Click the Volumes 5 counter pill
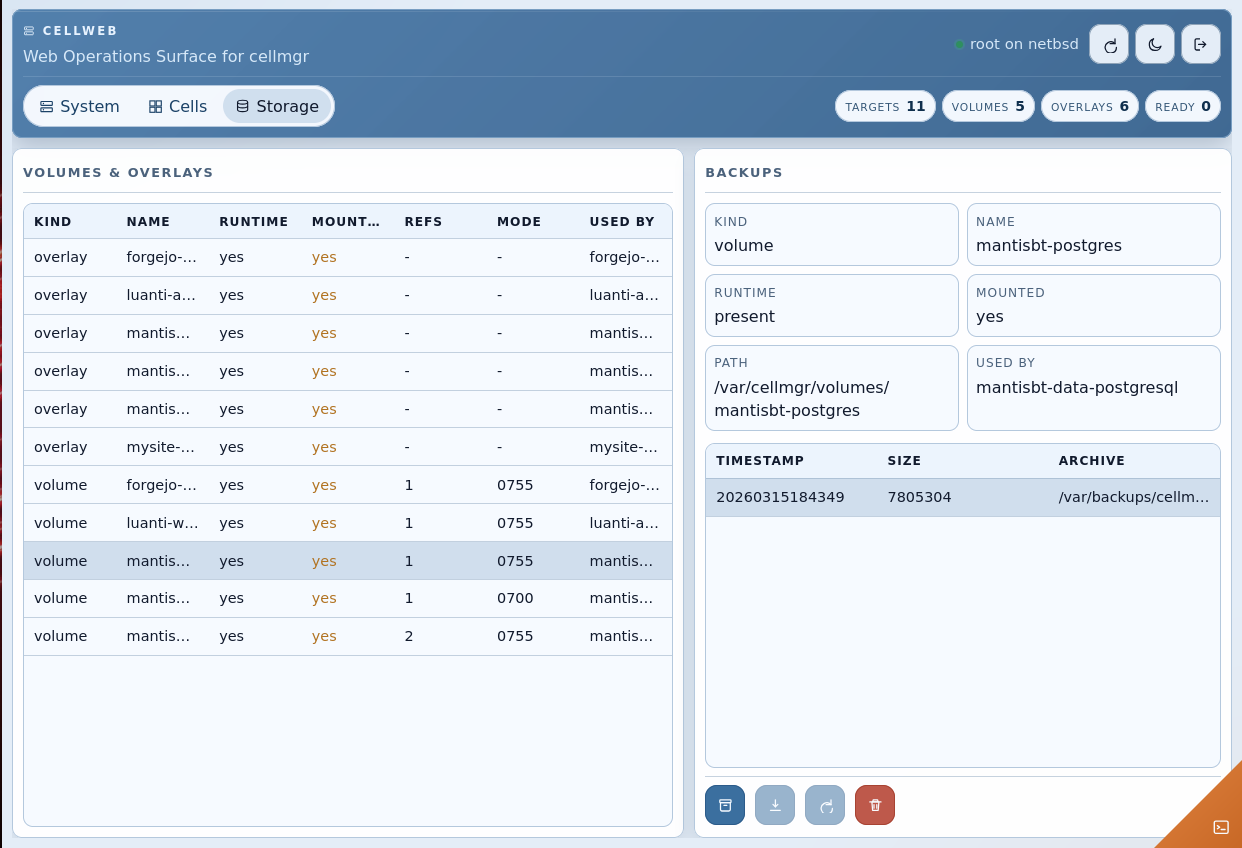The image size is (1242, 848). click(x=988, y=106)
